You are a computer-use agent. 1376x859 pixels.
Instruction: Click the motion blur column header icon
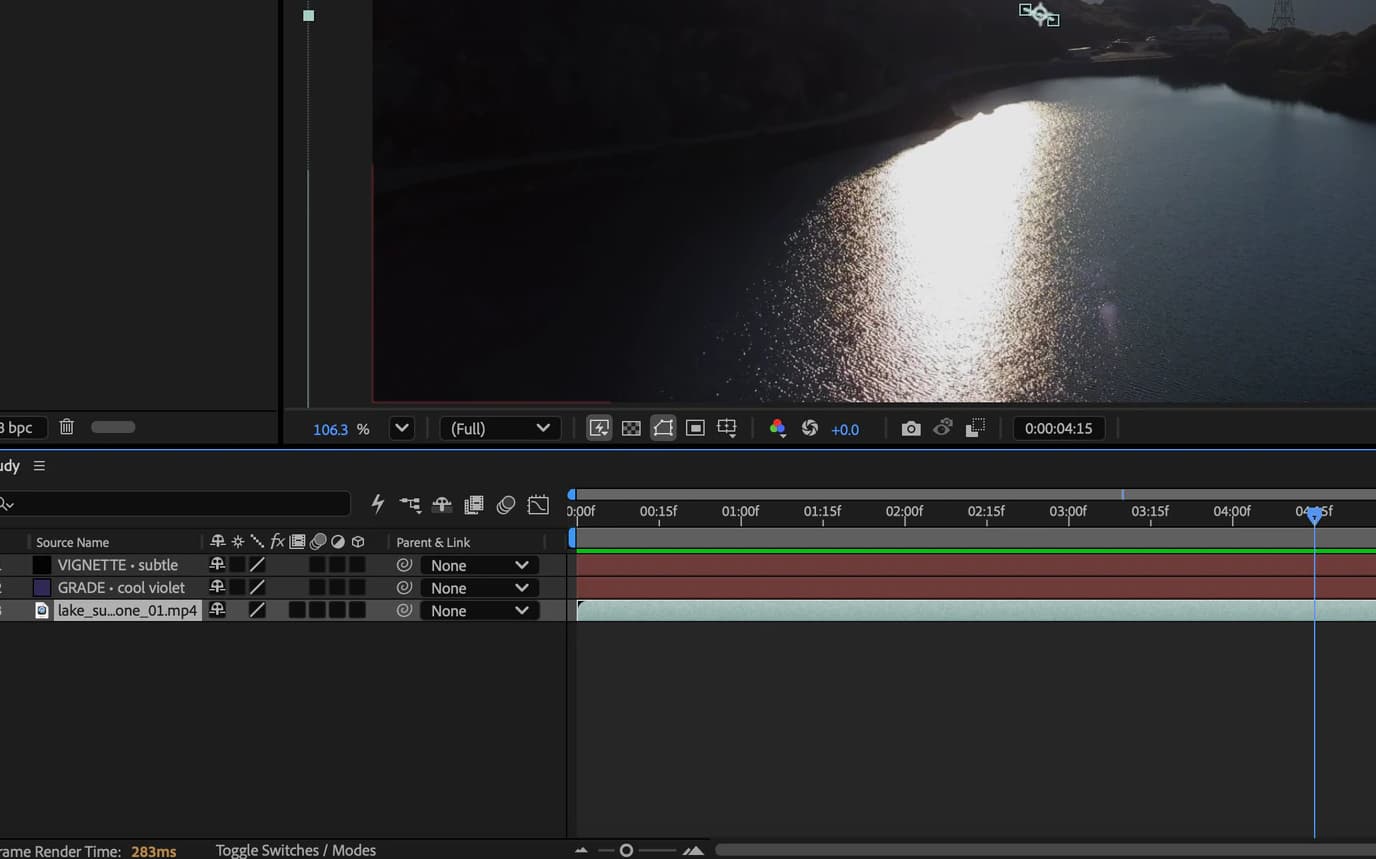tap(318, 542)
